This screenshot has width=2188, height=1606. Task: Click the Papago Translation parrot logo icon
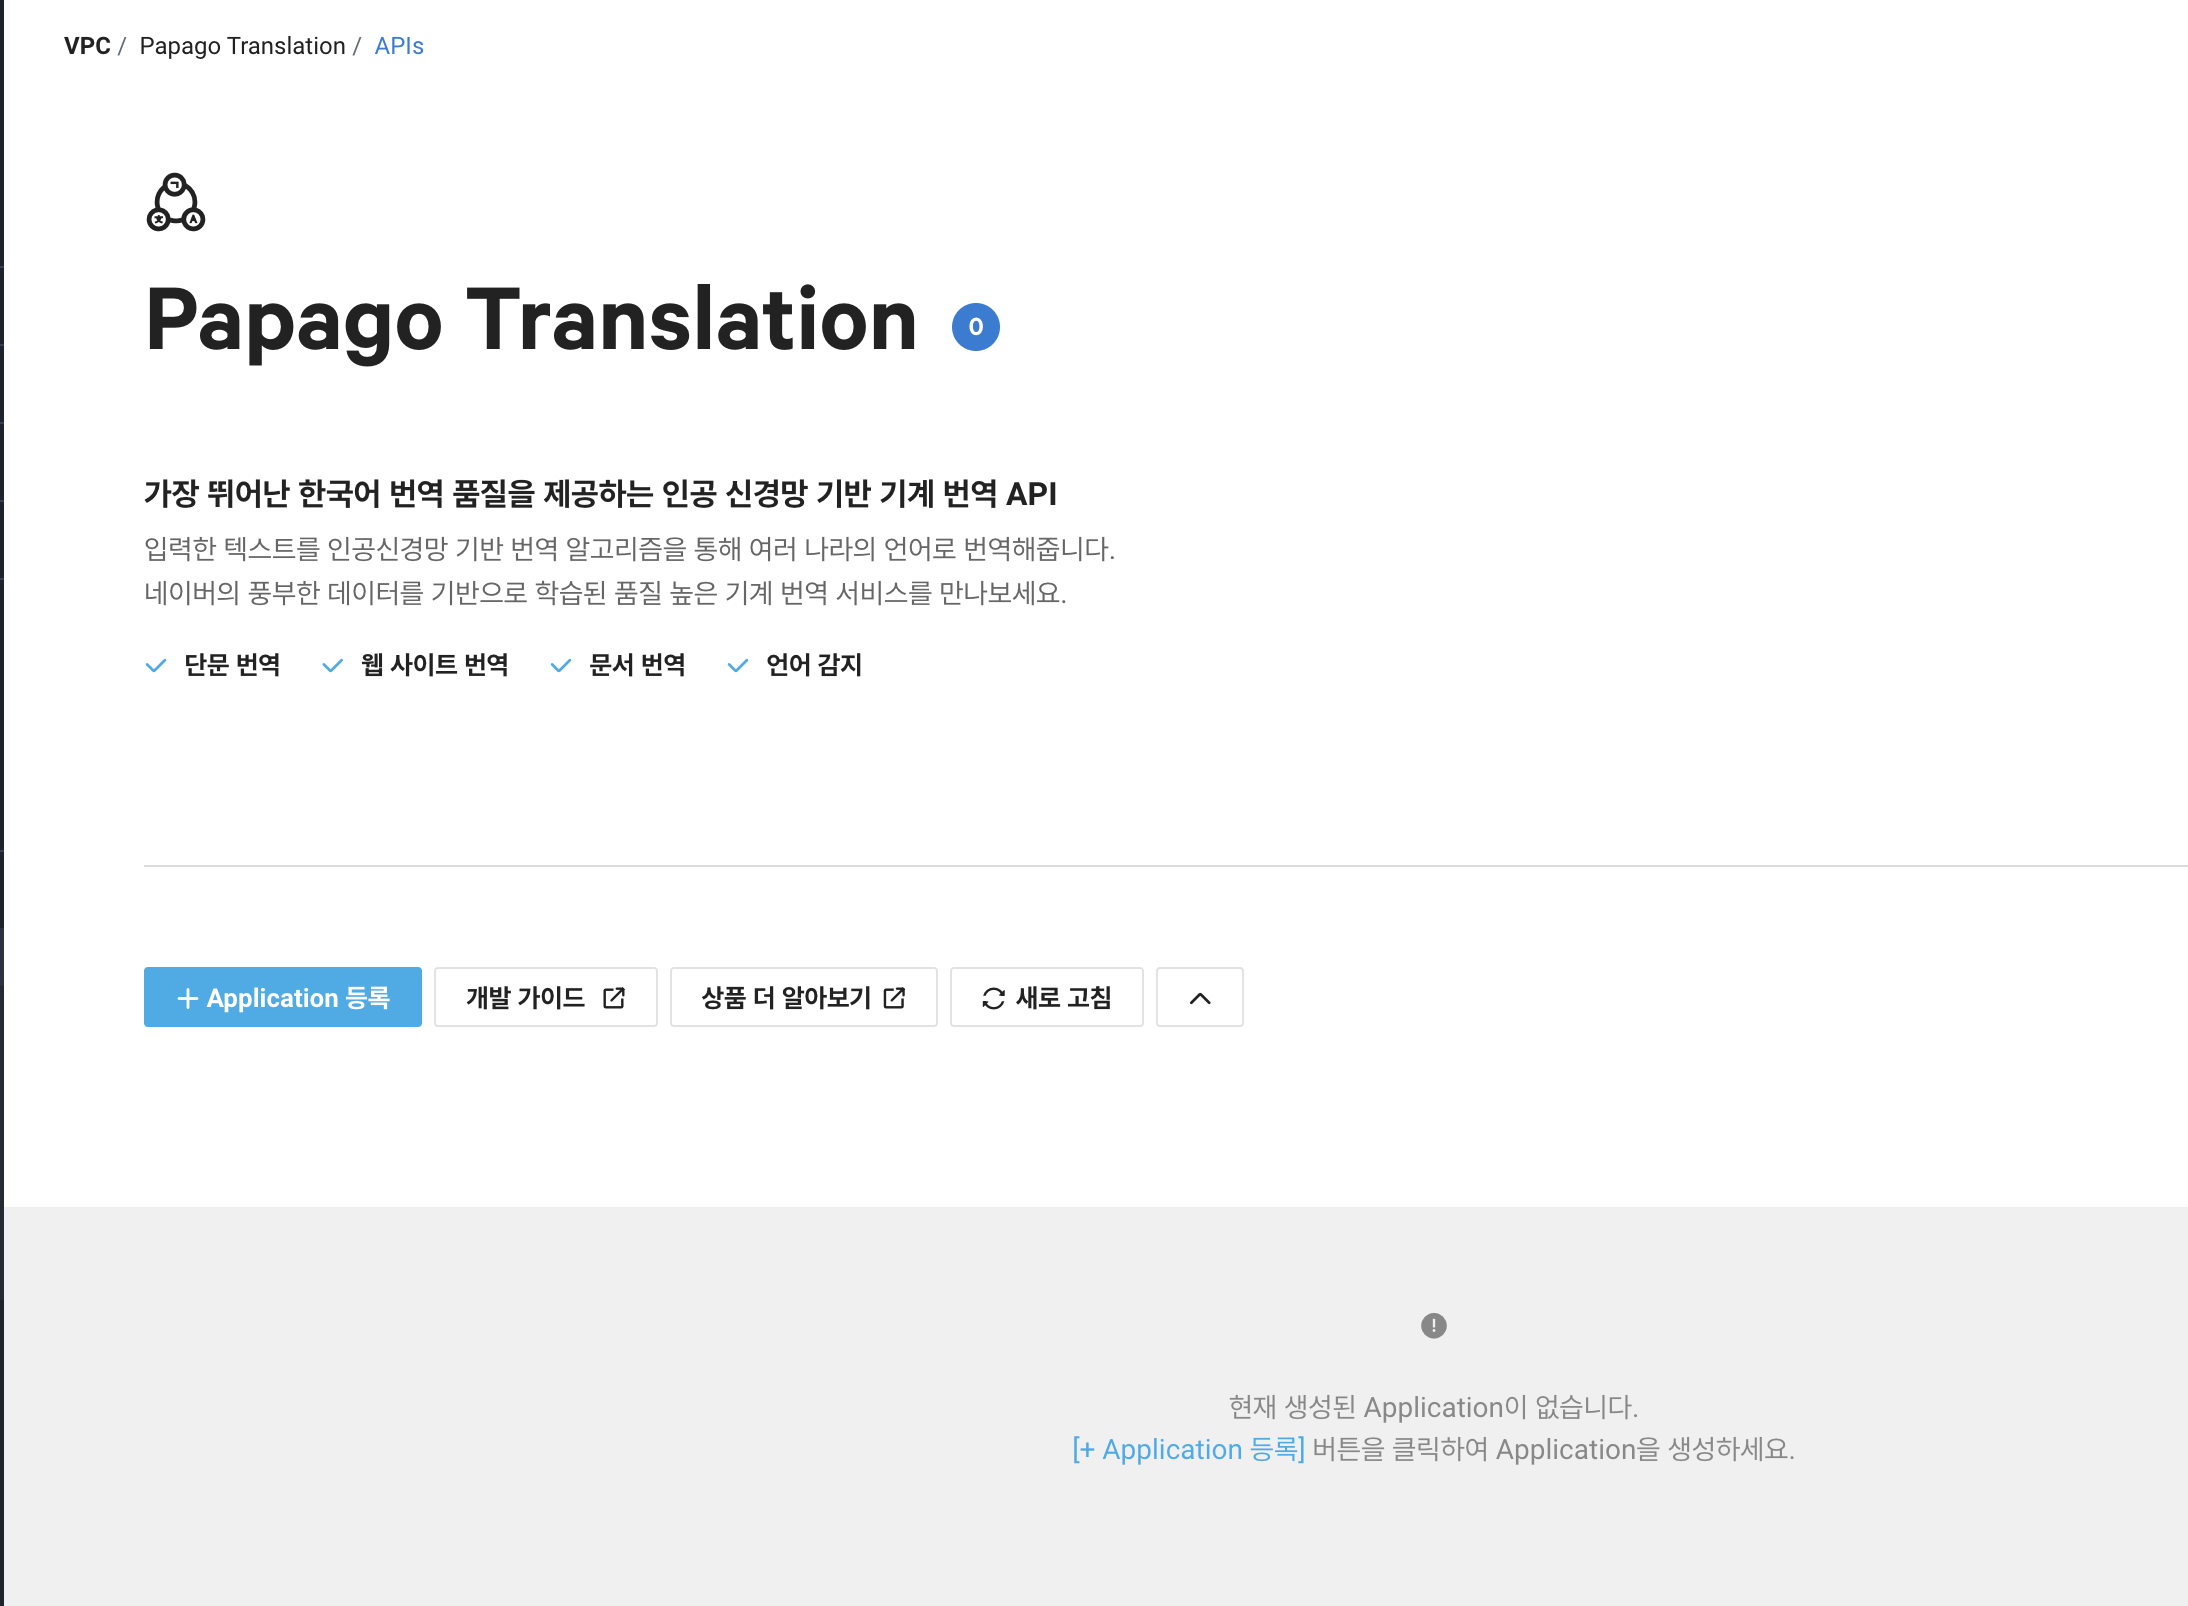(176, 203)
